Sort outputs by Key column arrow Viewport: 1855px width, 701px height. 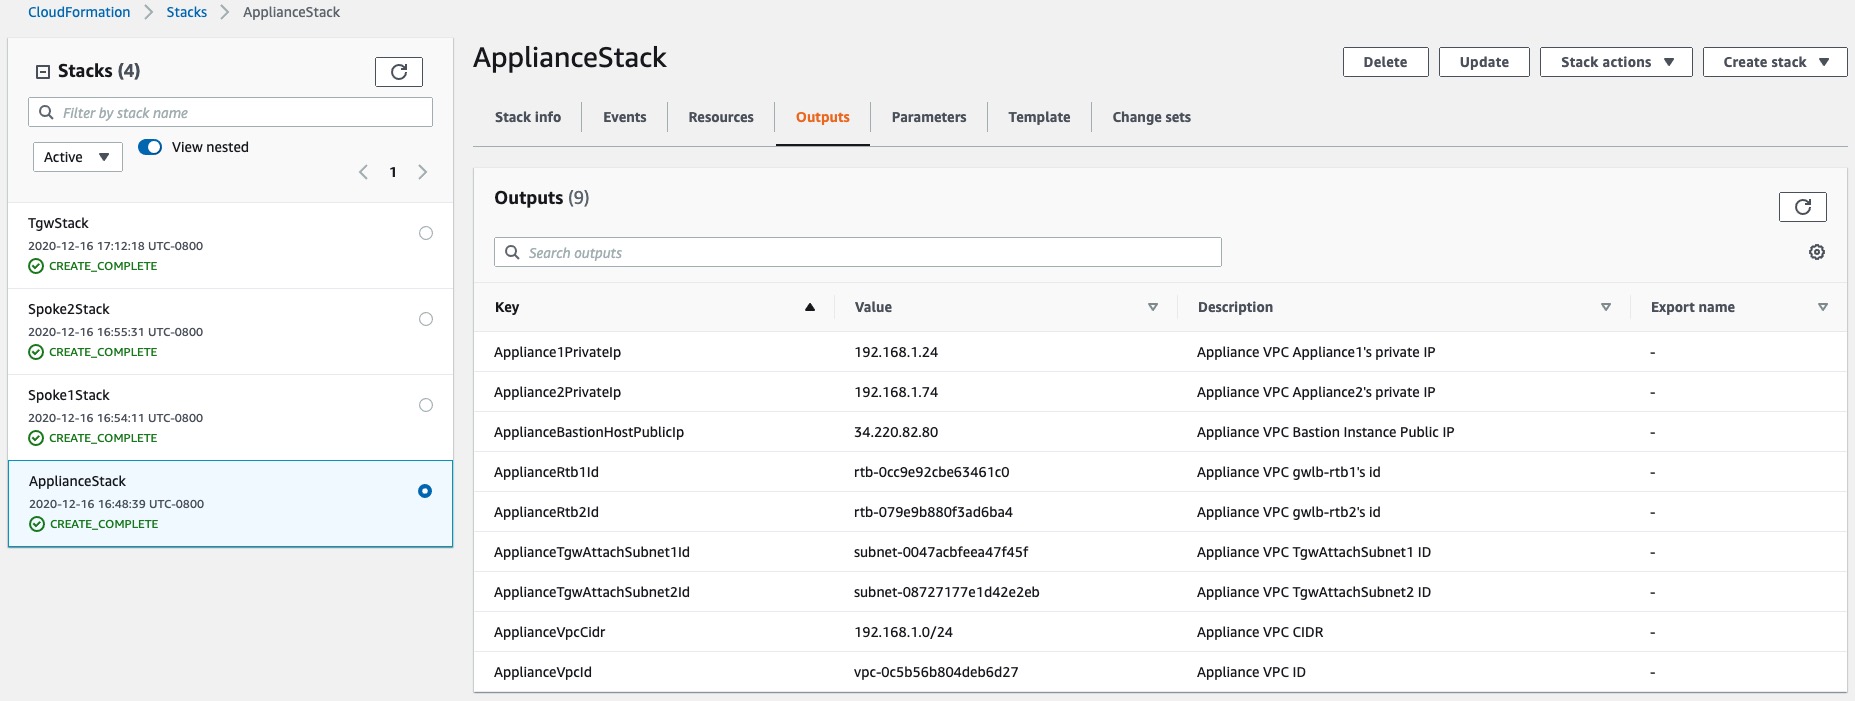point(809,307)
